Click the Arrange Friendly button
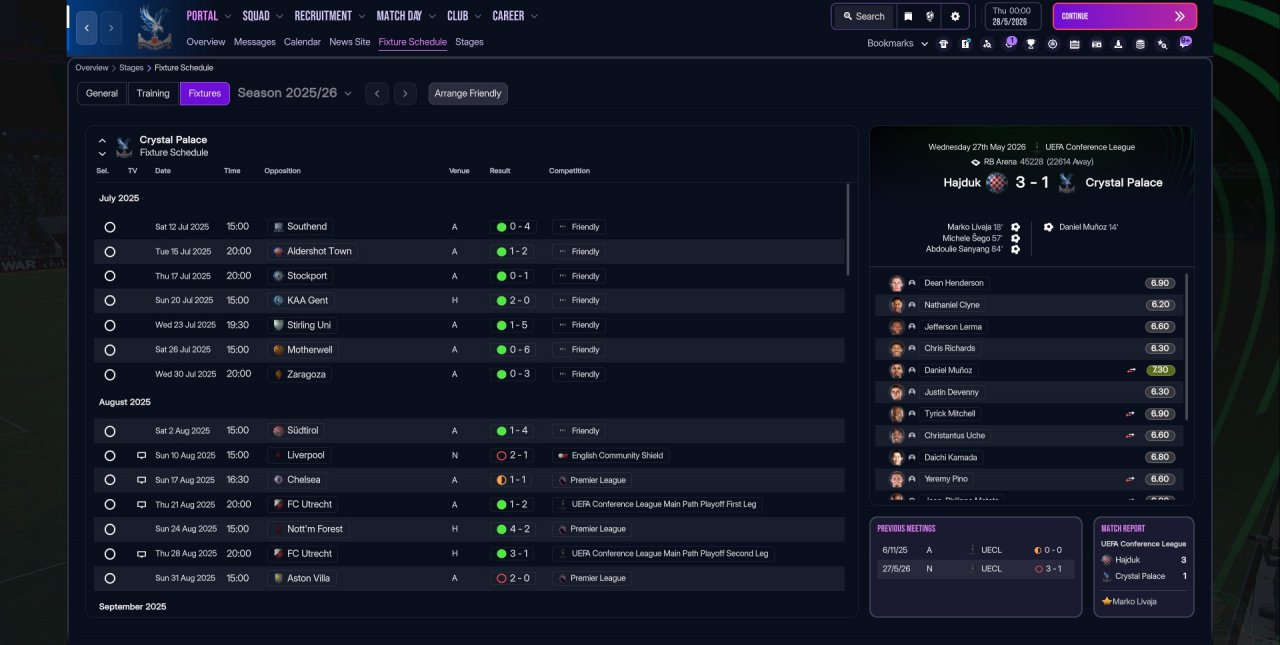This screenshot has height=645, width=1280. coord(468,93)
